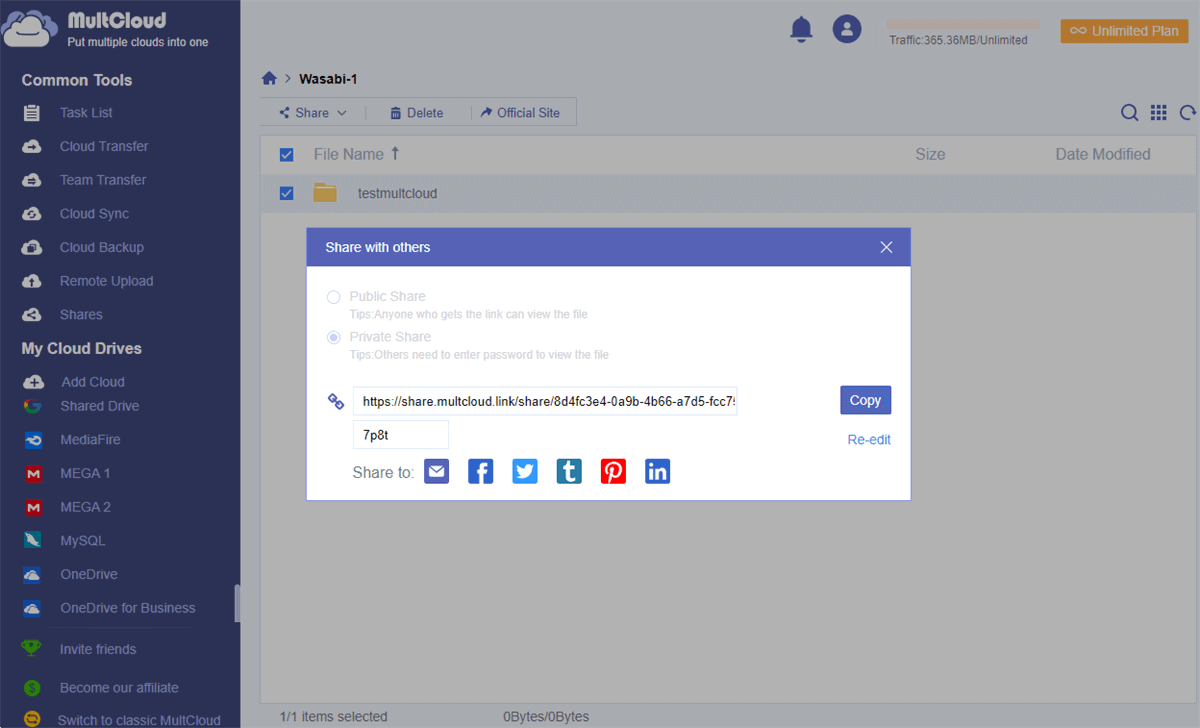1200x728 pixels.
Task: Expand the Share dropdown in toolbar
Action: 312,113
